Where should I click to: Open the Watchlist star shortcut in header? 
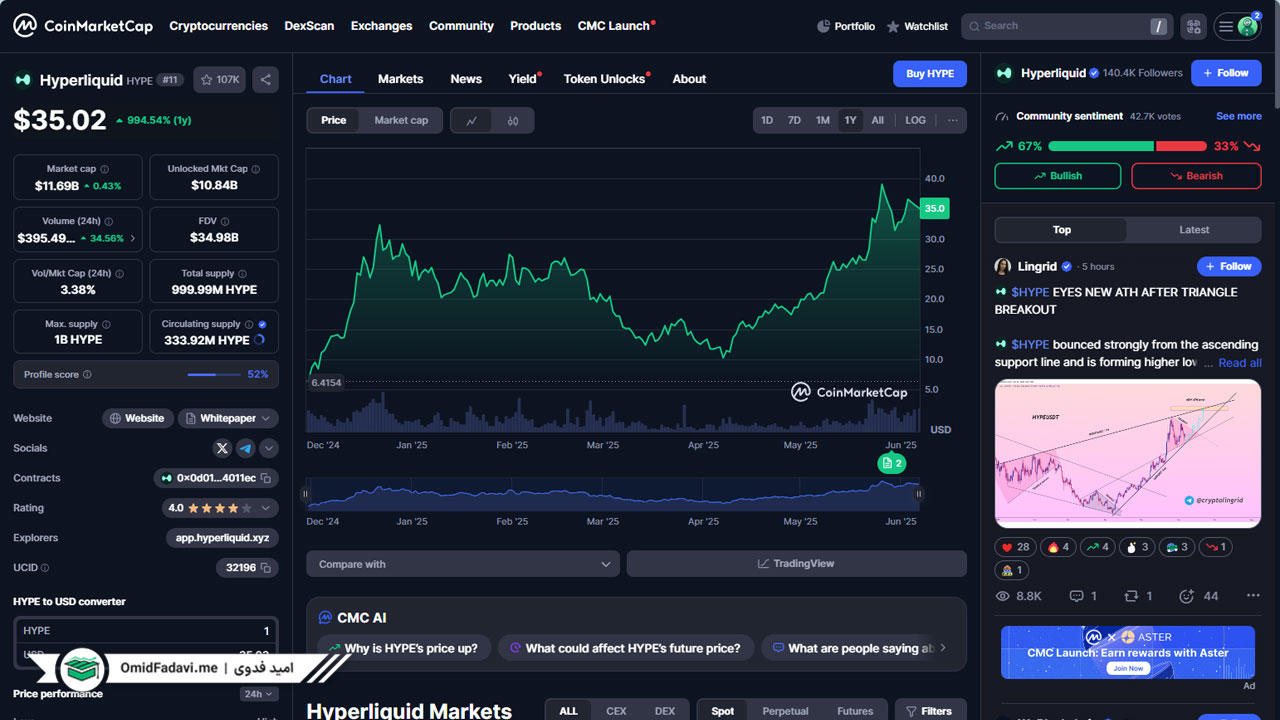pos(917,27)
